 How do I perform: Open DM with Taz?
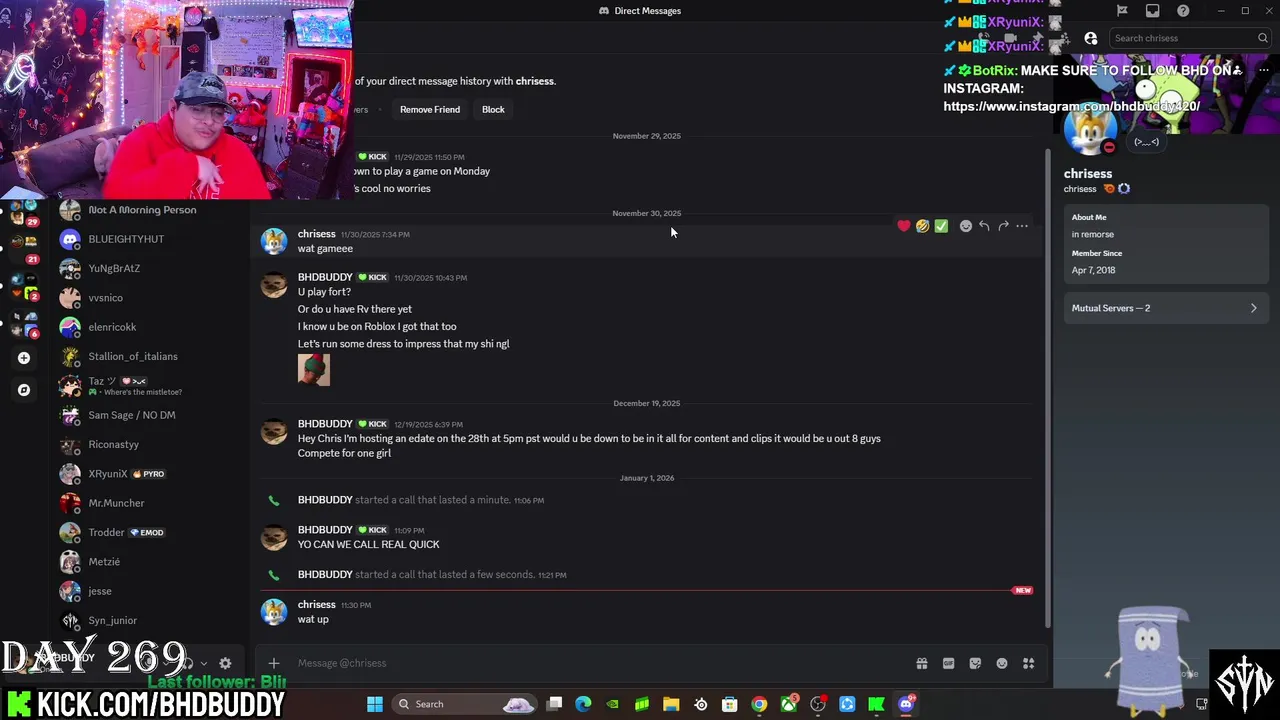pyautogui.click(x=150, y=386)
